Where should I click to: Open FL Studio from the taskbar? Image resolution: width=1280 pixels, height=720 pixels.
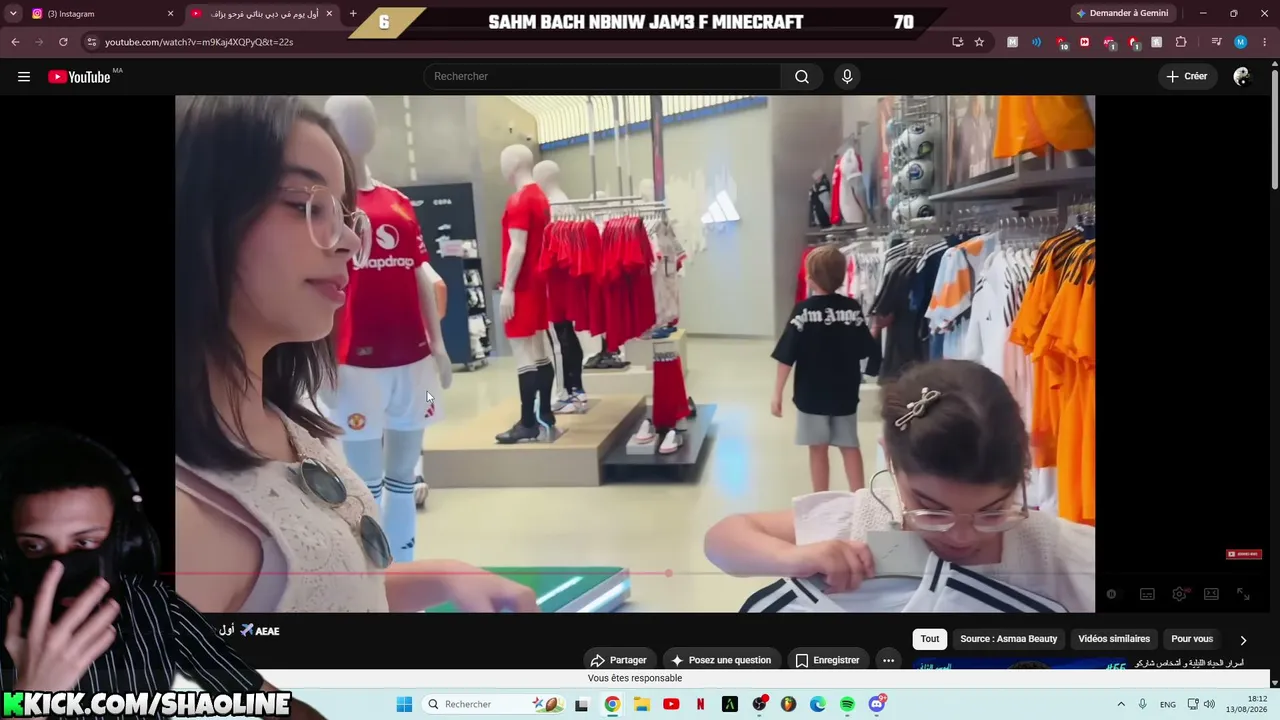[x=788, y=704]
